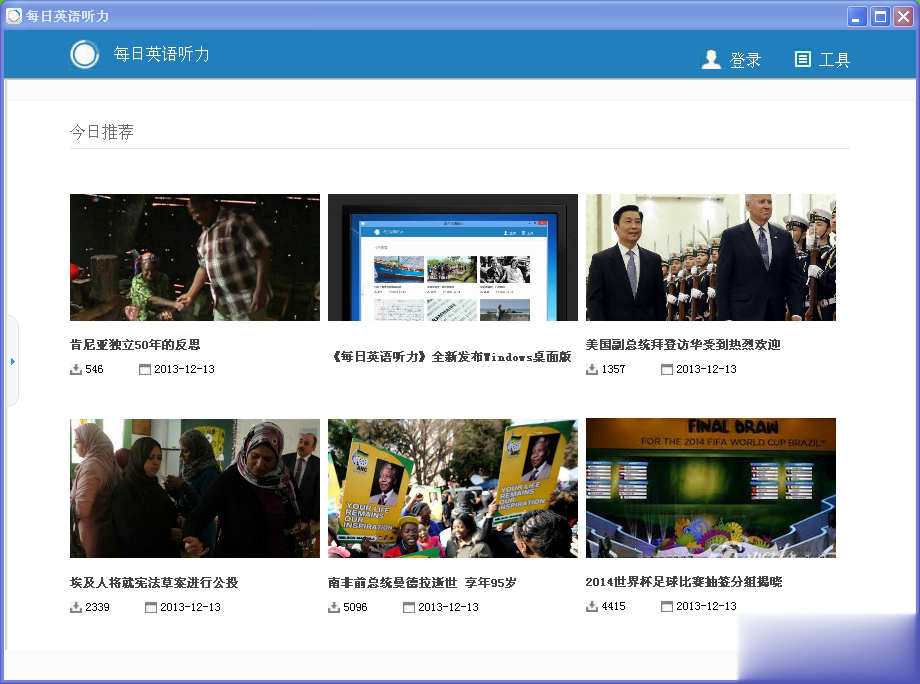Click the download icon showing 1357 under Biden article

click(x=590, y=369)
